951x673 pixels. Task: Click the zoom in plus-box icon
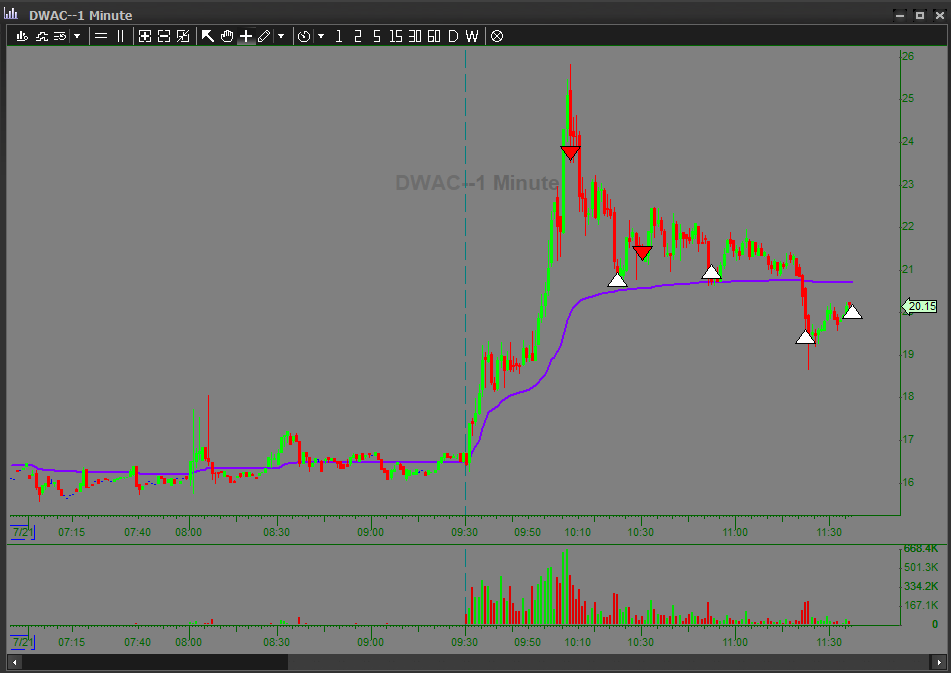tap(145, 36)
